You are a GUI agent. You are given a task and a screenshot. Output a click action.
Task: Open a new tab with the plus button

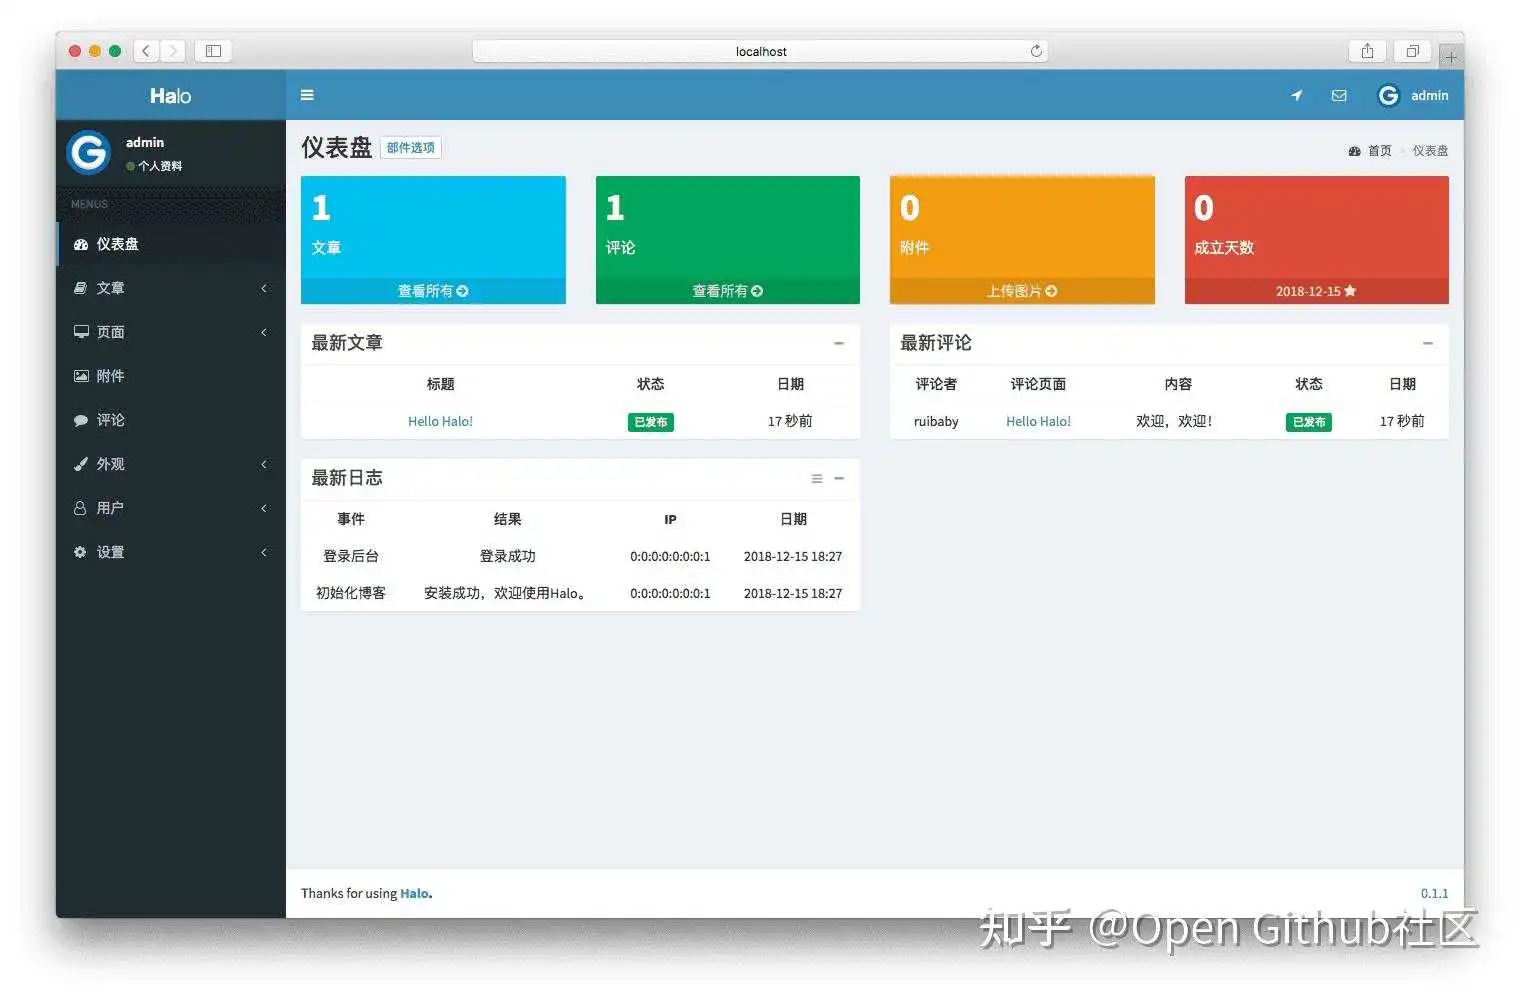click(1451, 57)
